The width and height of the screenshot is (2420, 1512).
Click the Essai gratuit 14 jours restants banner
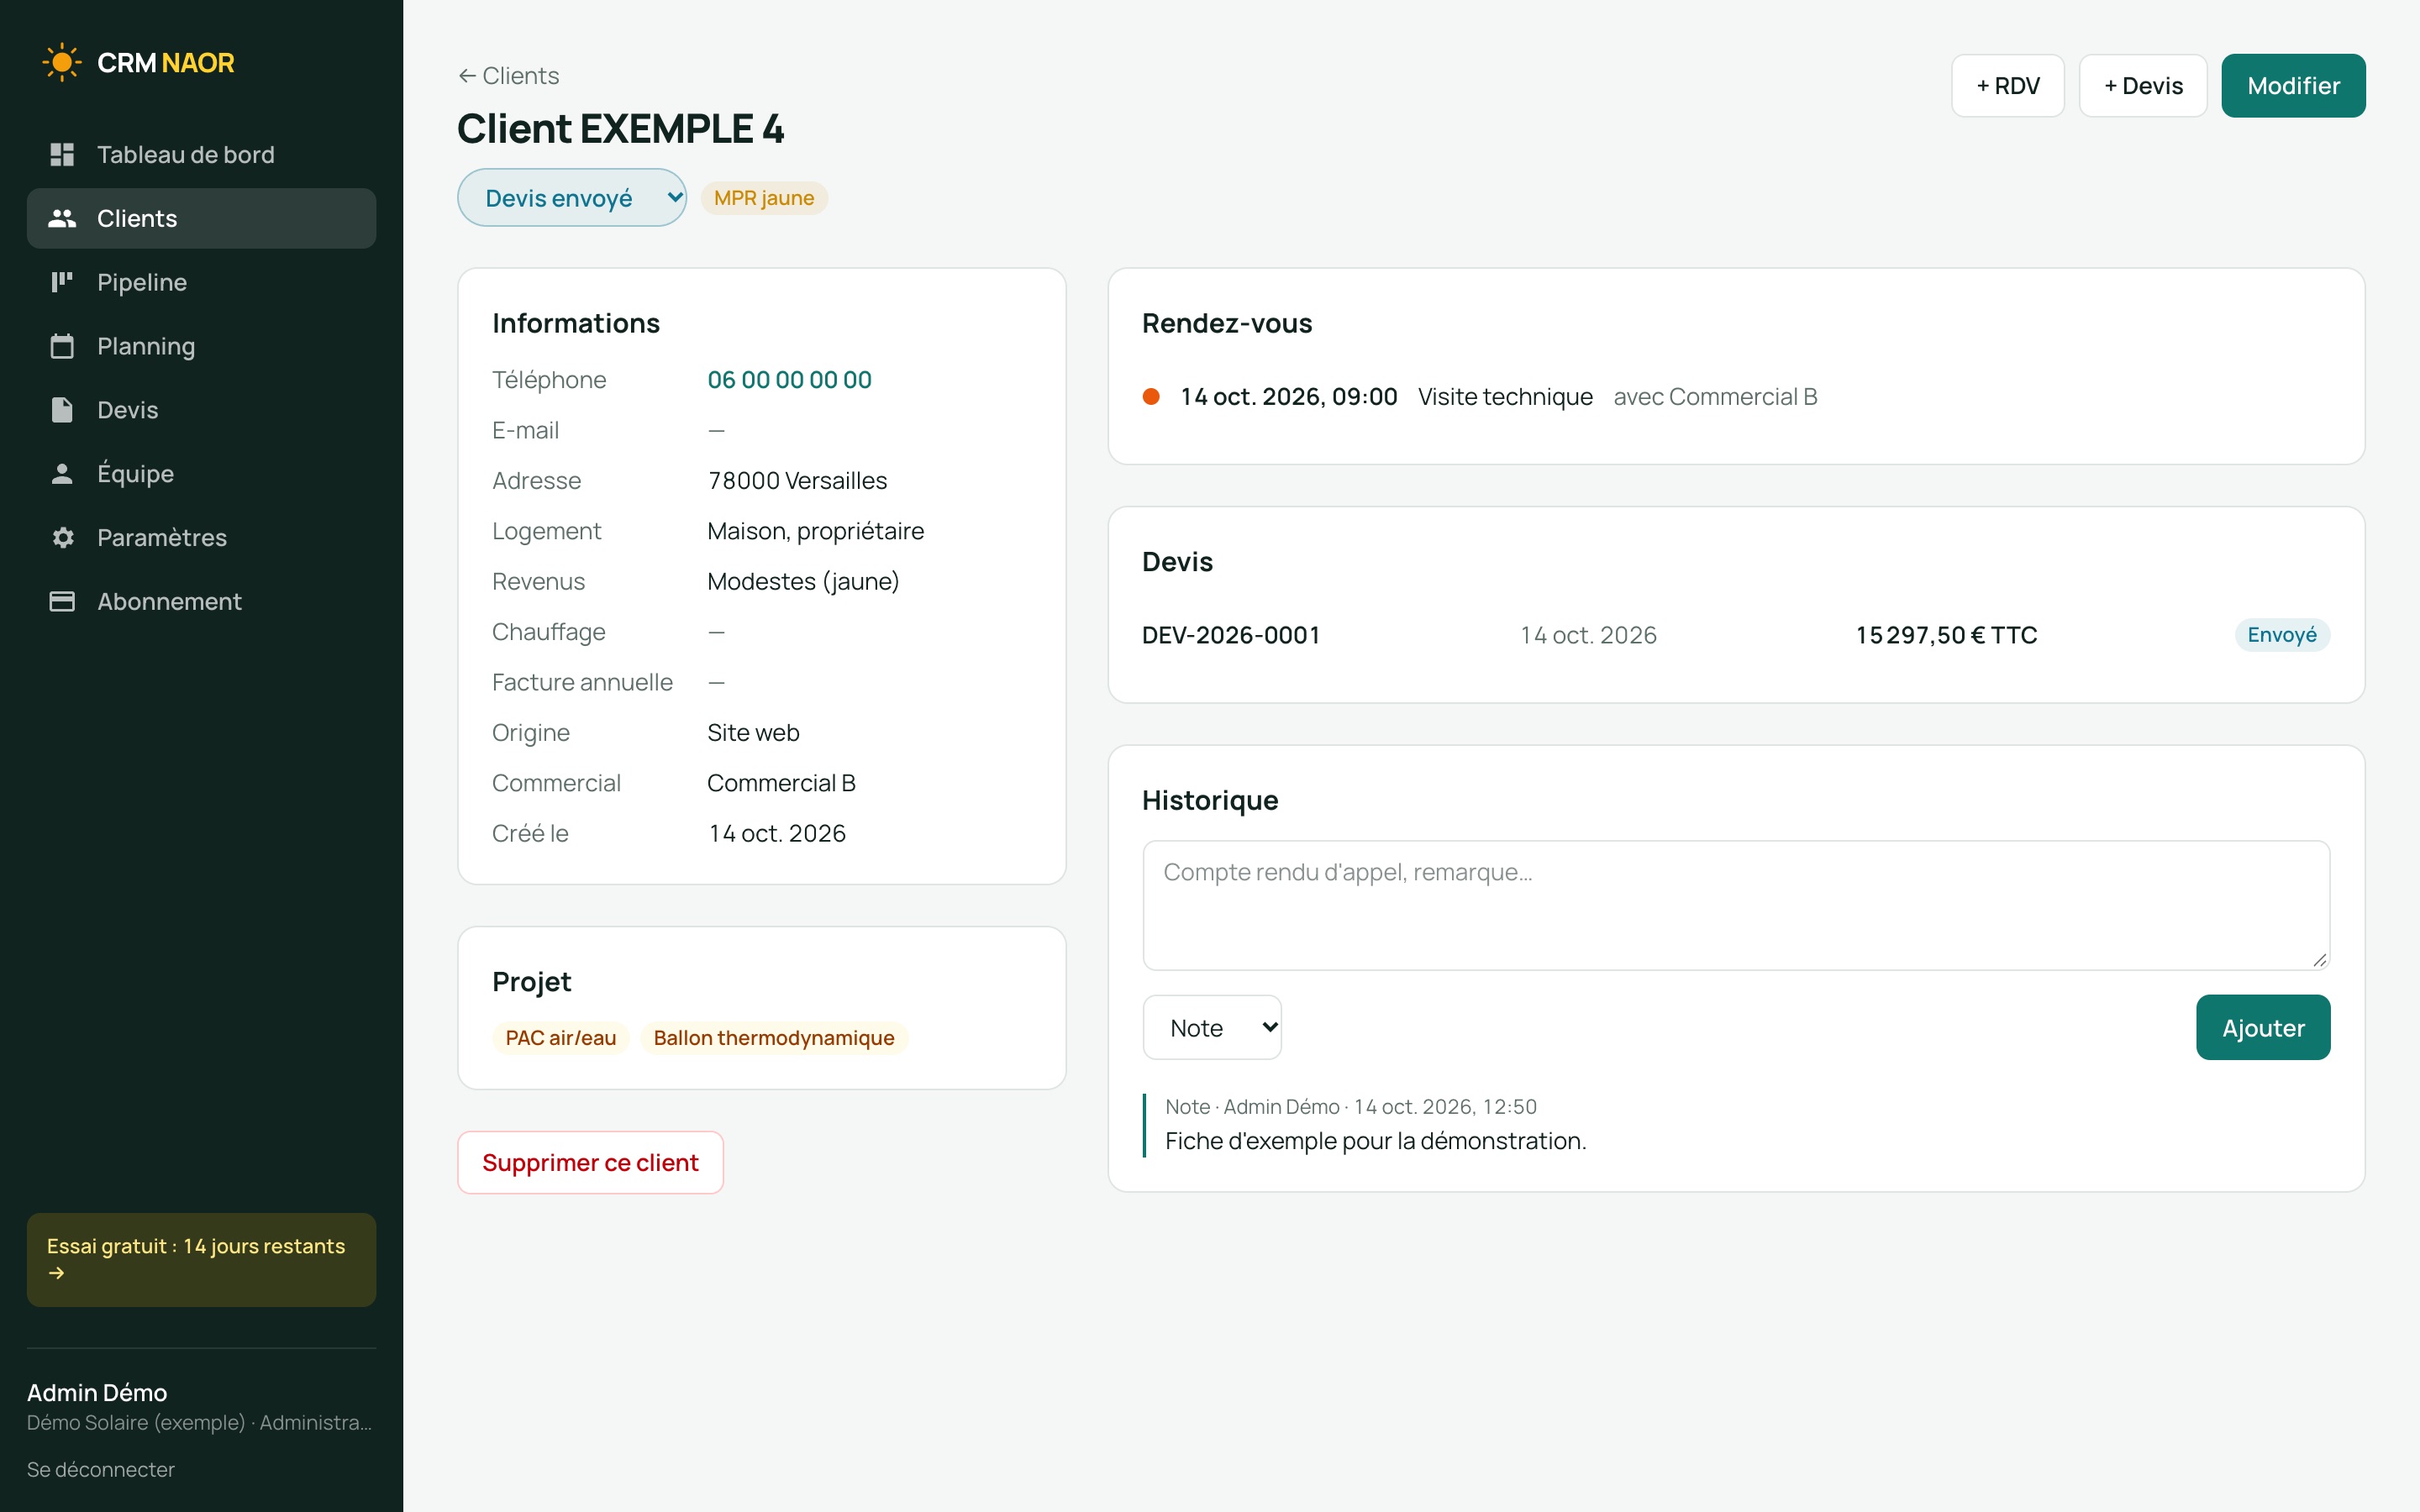point(201,1260)
